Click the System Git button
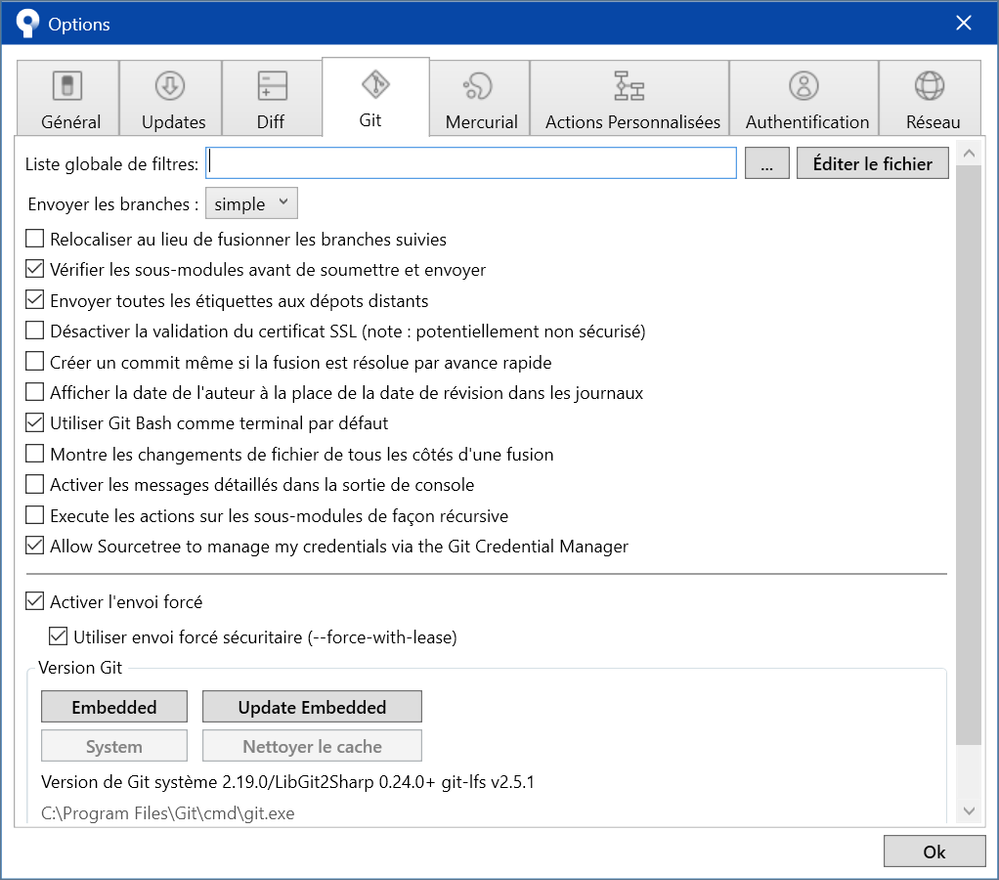Viewport: 999px width, 880px height. (x=114, y=746)
